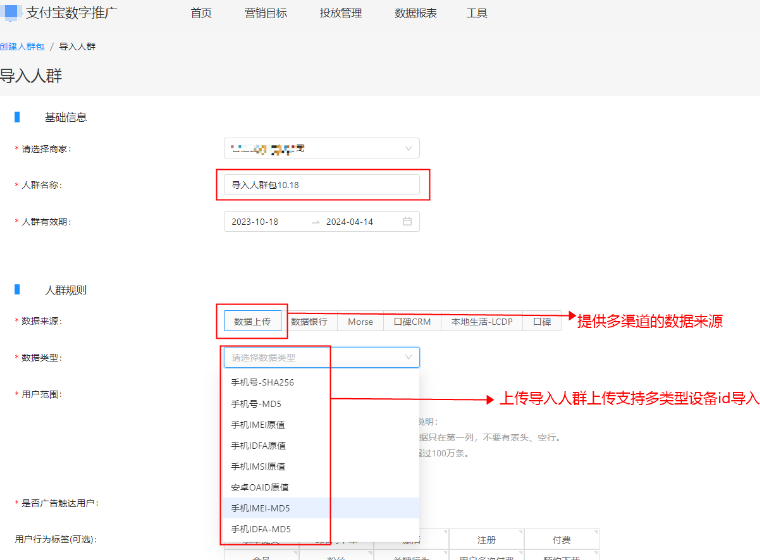The height and width of the screenshot is (560, 760).
Task: Click the 基础信息 section heading
Action: (x=65, y=117)
